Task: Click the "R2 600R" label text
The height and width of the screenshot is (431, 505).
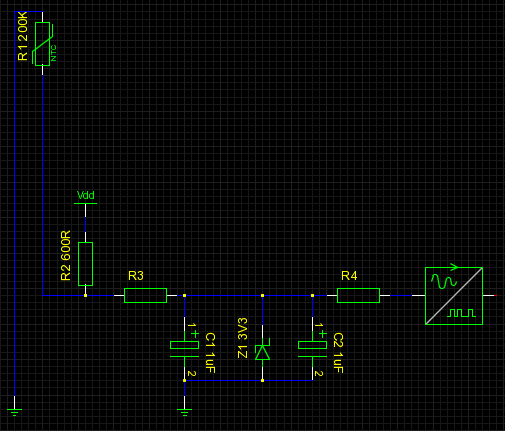Action: (66, 255)
